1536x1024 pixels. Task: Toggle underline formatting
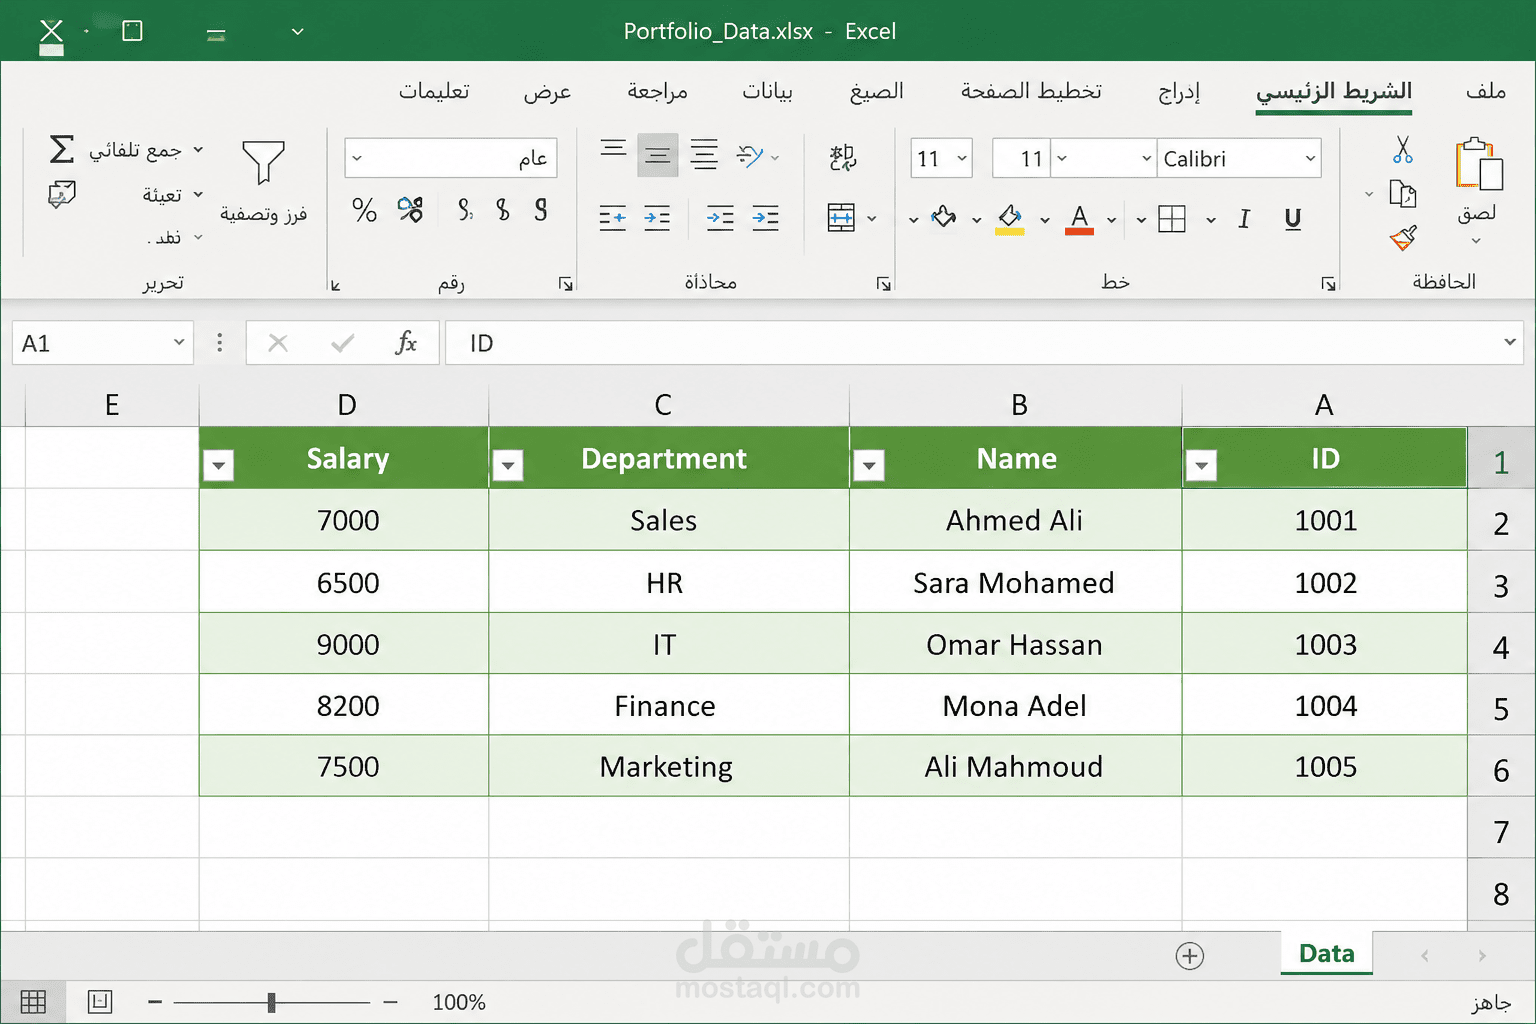click(1292, 219)
